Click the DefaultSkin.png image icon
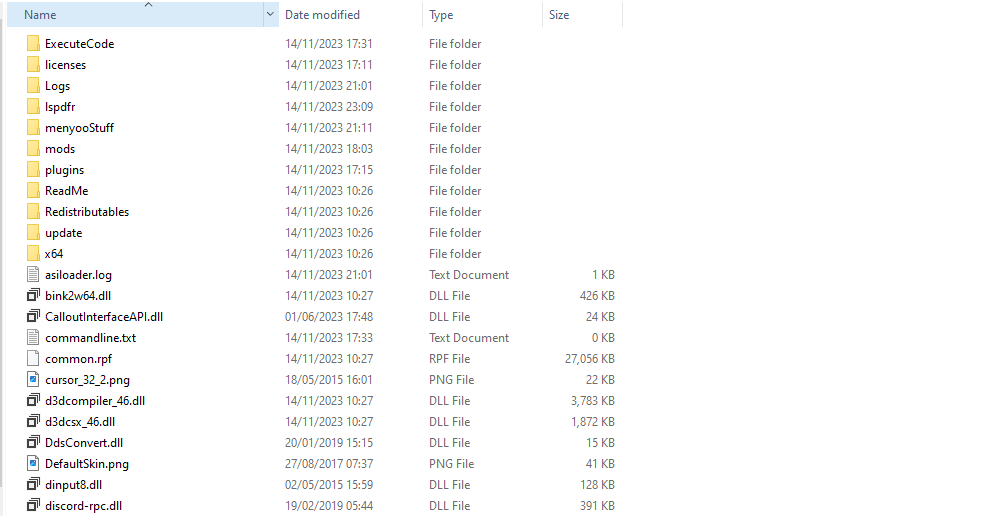Viewport: 1002px width, 516px height. pos(33,464)
